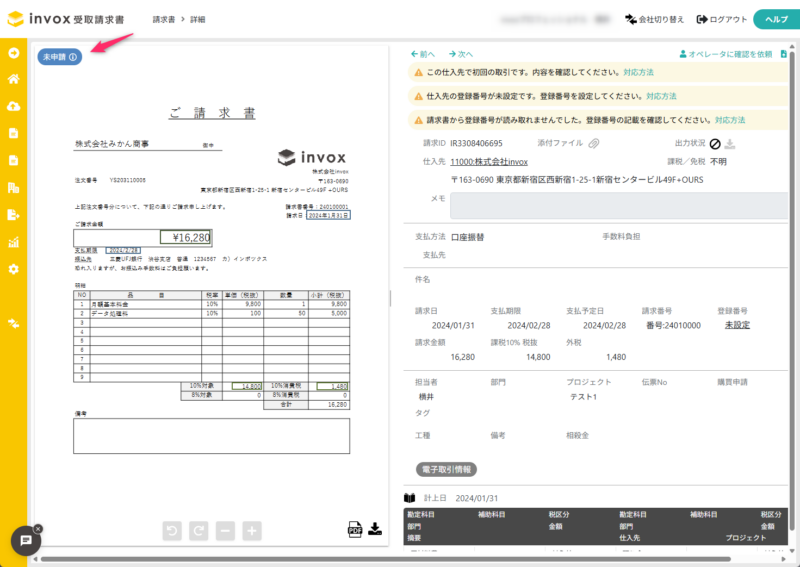Click the 未申請 status badge
Screen dimensions: 800x567
click(60, 57)
